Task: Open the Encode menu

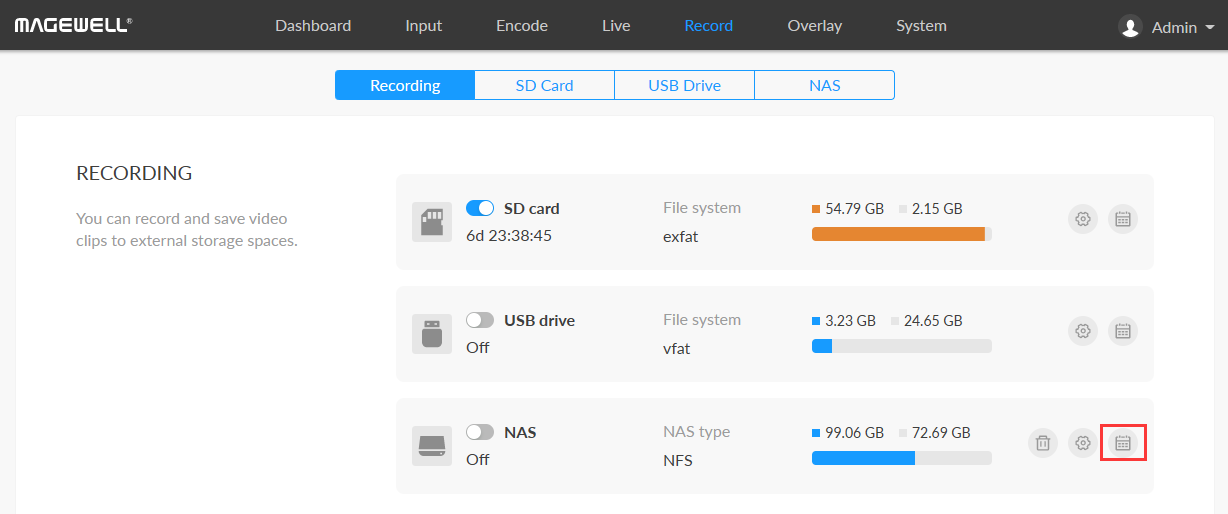Action: (x=522, y=26)
